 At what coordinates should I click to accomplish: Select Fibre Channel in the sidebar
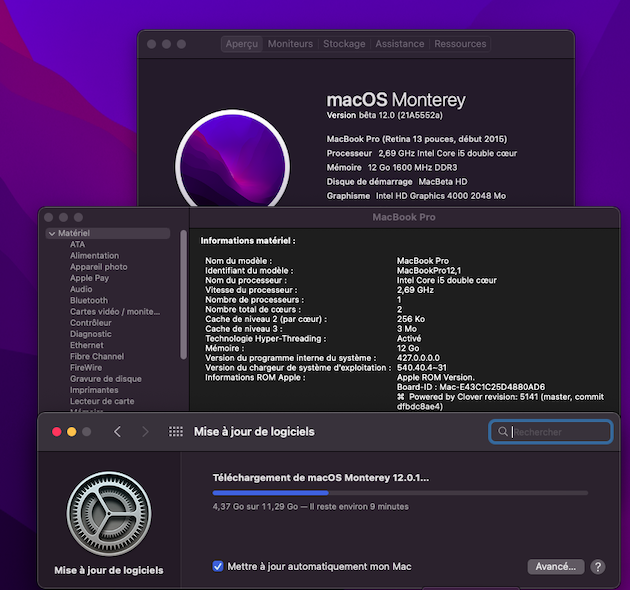(97, 356)
